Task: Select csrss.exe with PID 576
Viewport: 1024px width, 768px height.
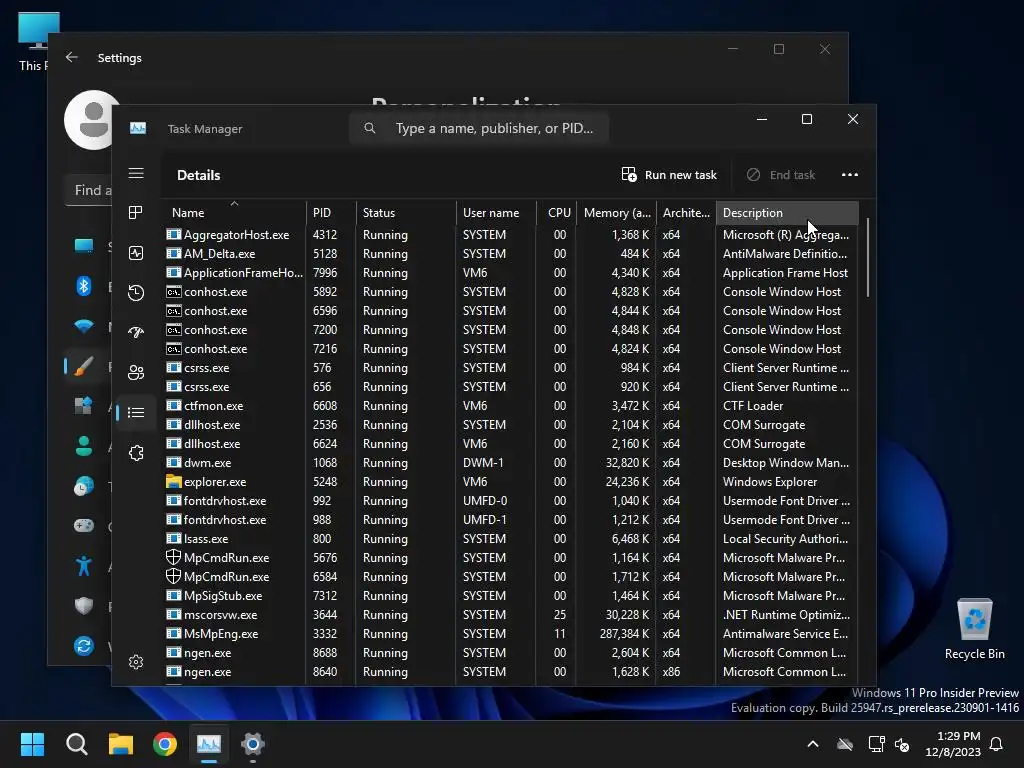Action: pos(511,368)
